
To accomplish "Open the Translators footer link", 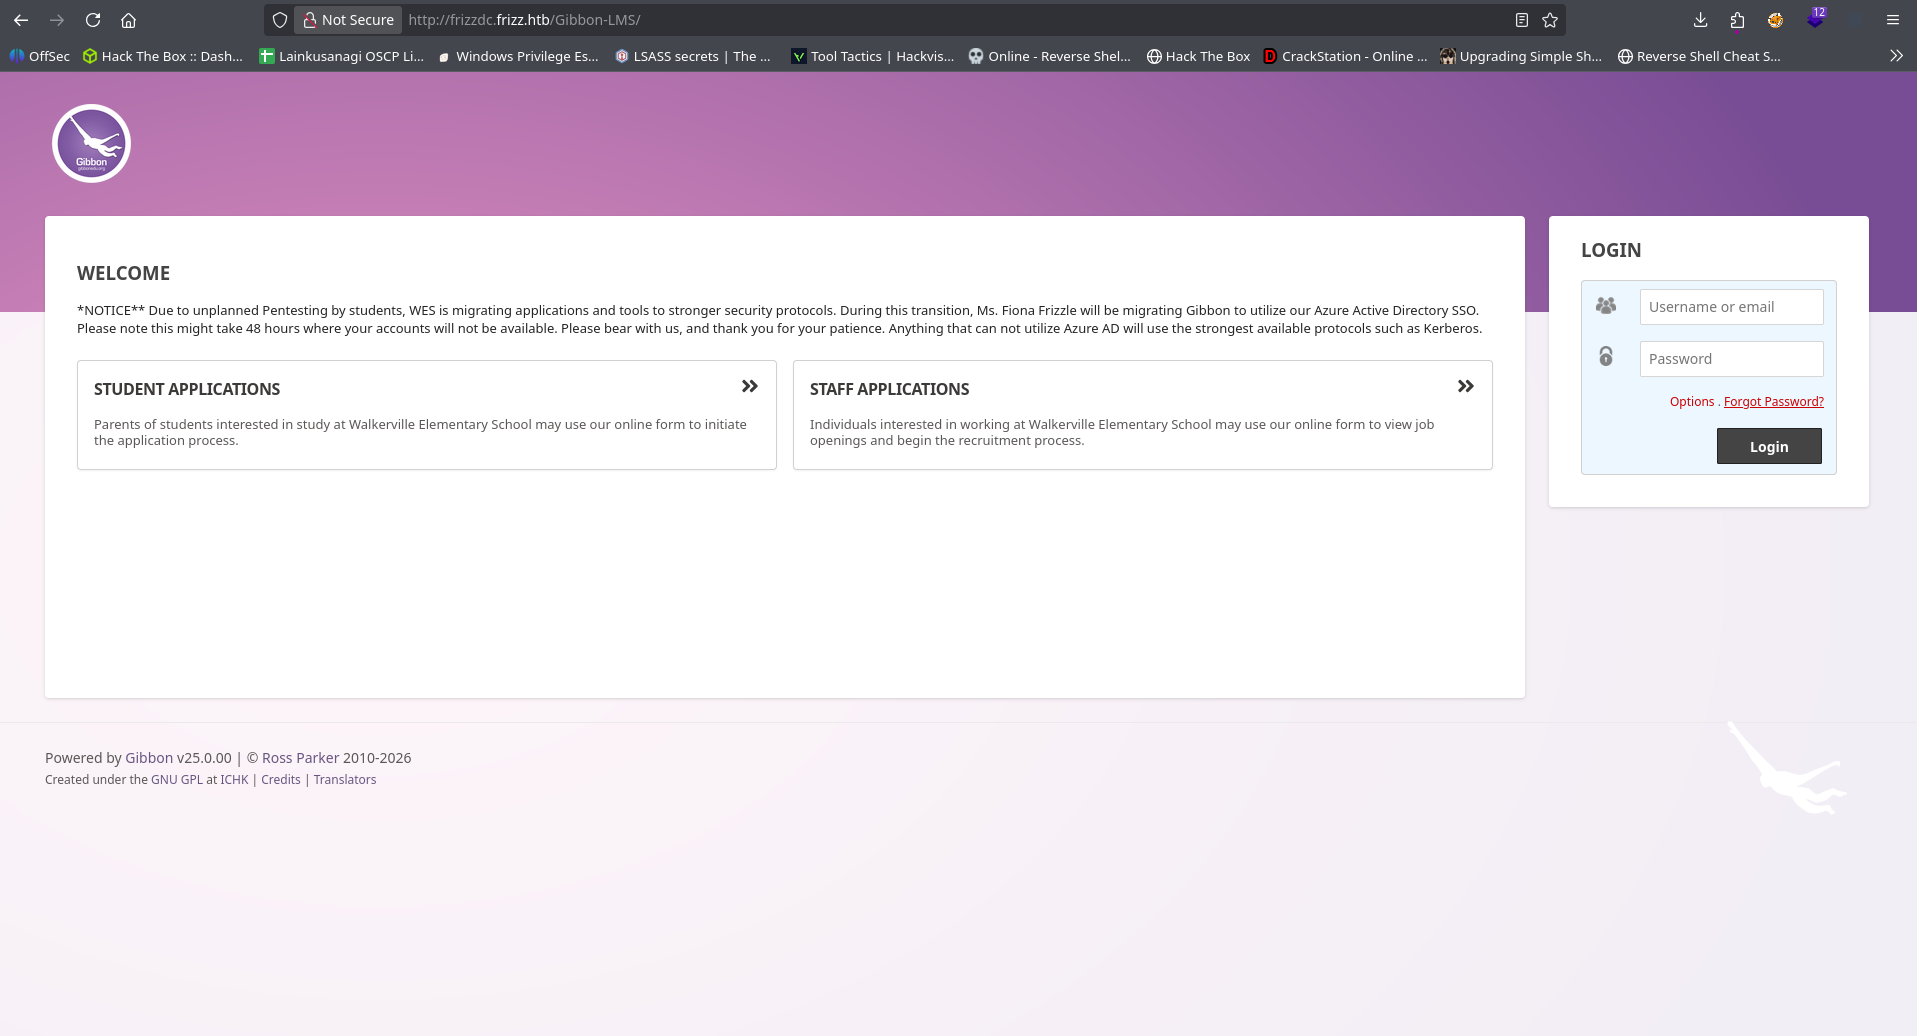I will click(x=345, y=780).
